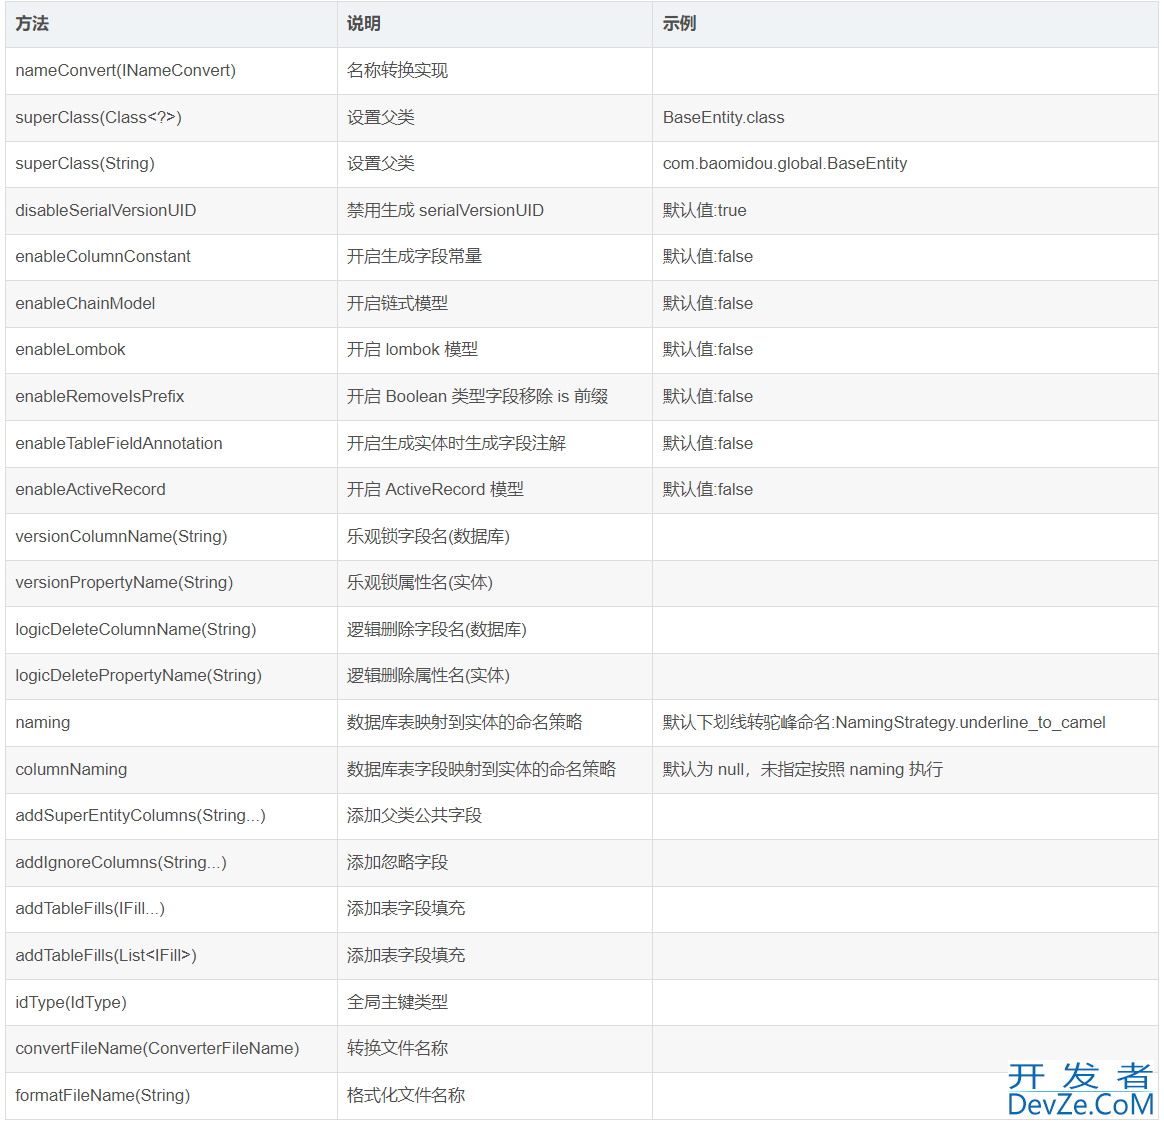This screenshot has width=1164, height=1126.
Task: Click 设置父类 in the superClass(Class<?>) row
Action: click(x=381, y=117)
